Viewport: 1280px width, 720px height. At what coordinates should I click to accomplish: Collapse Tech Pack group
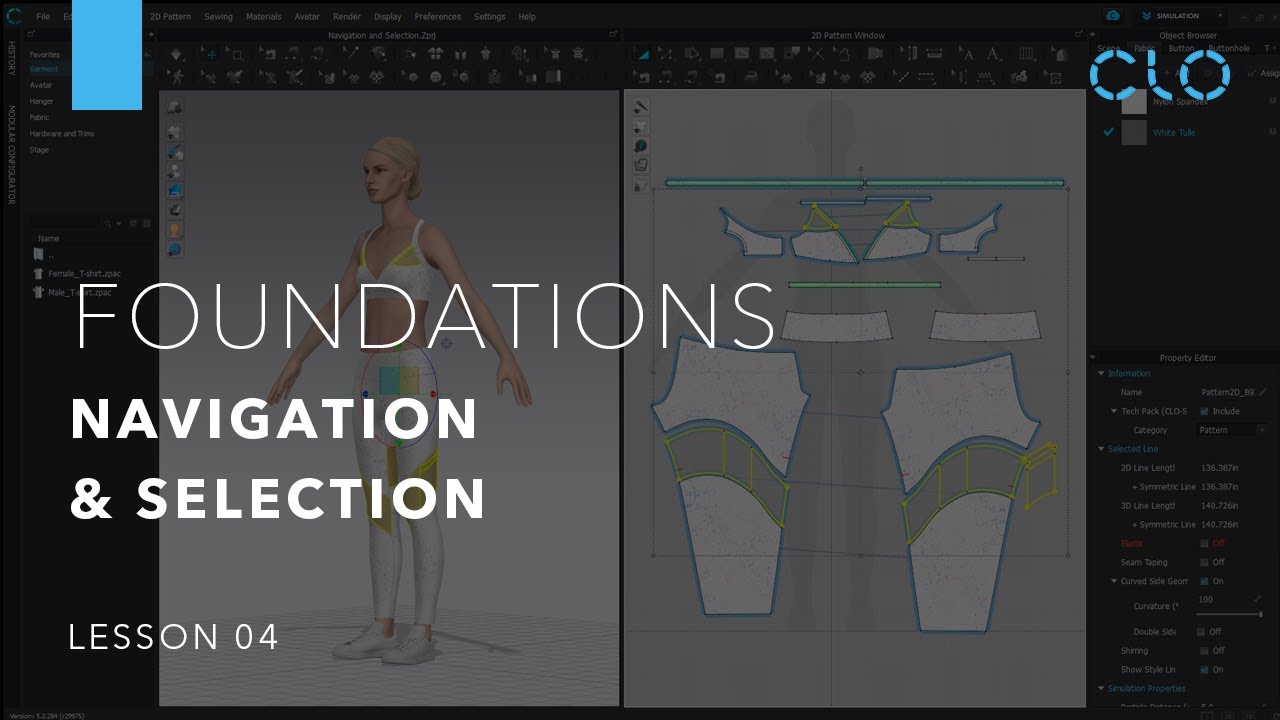[x=1114, y=411]
